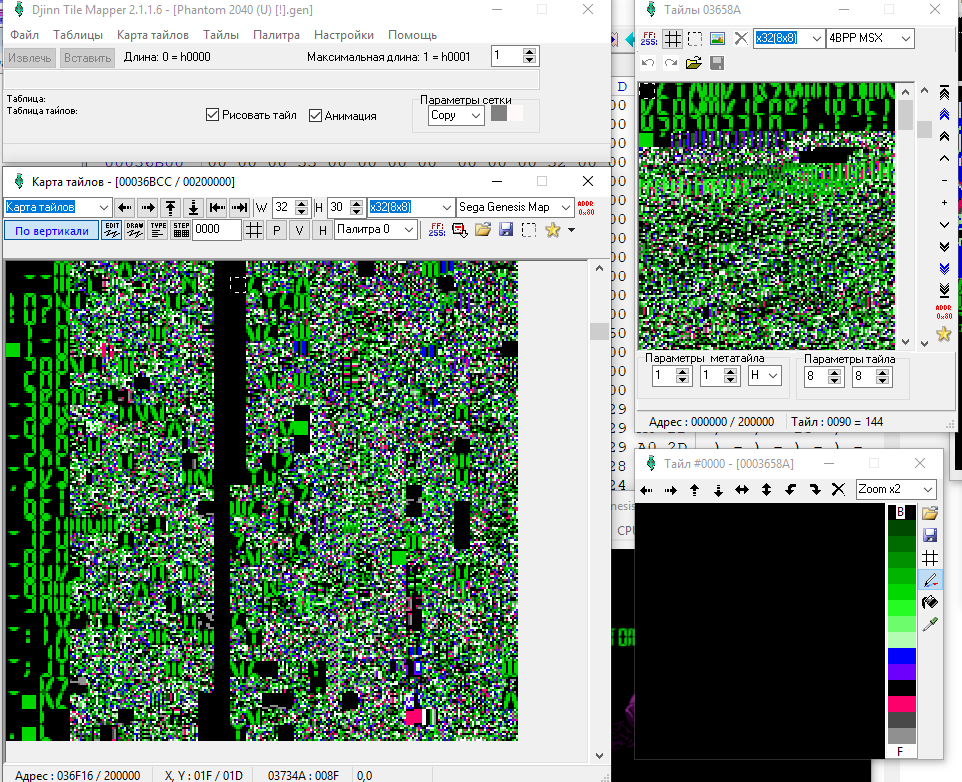Click FF:255 icon in tiles window
The width and height of the screenshot is (962, 782).
point(649,39)
